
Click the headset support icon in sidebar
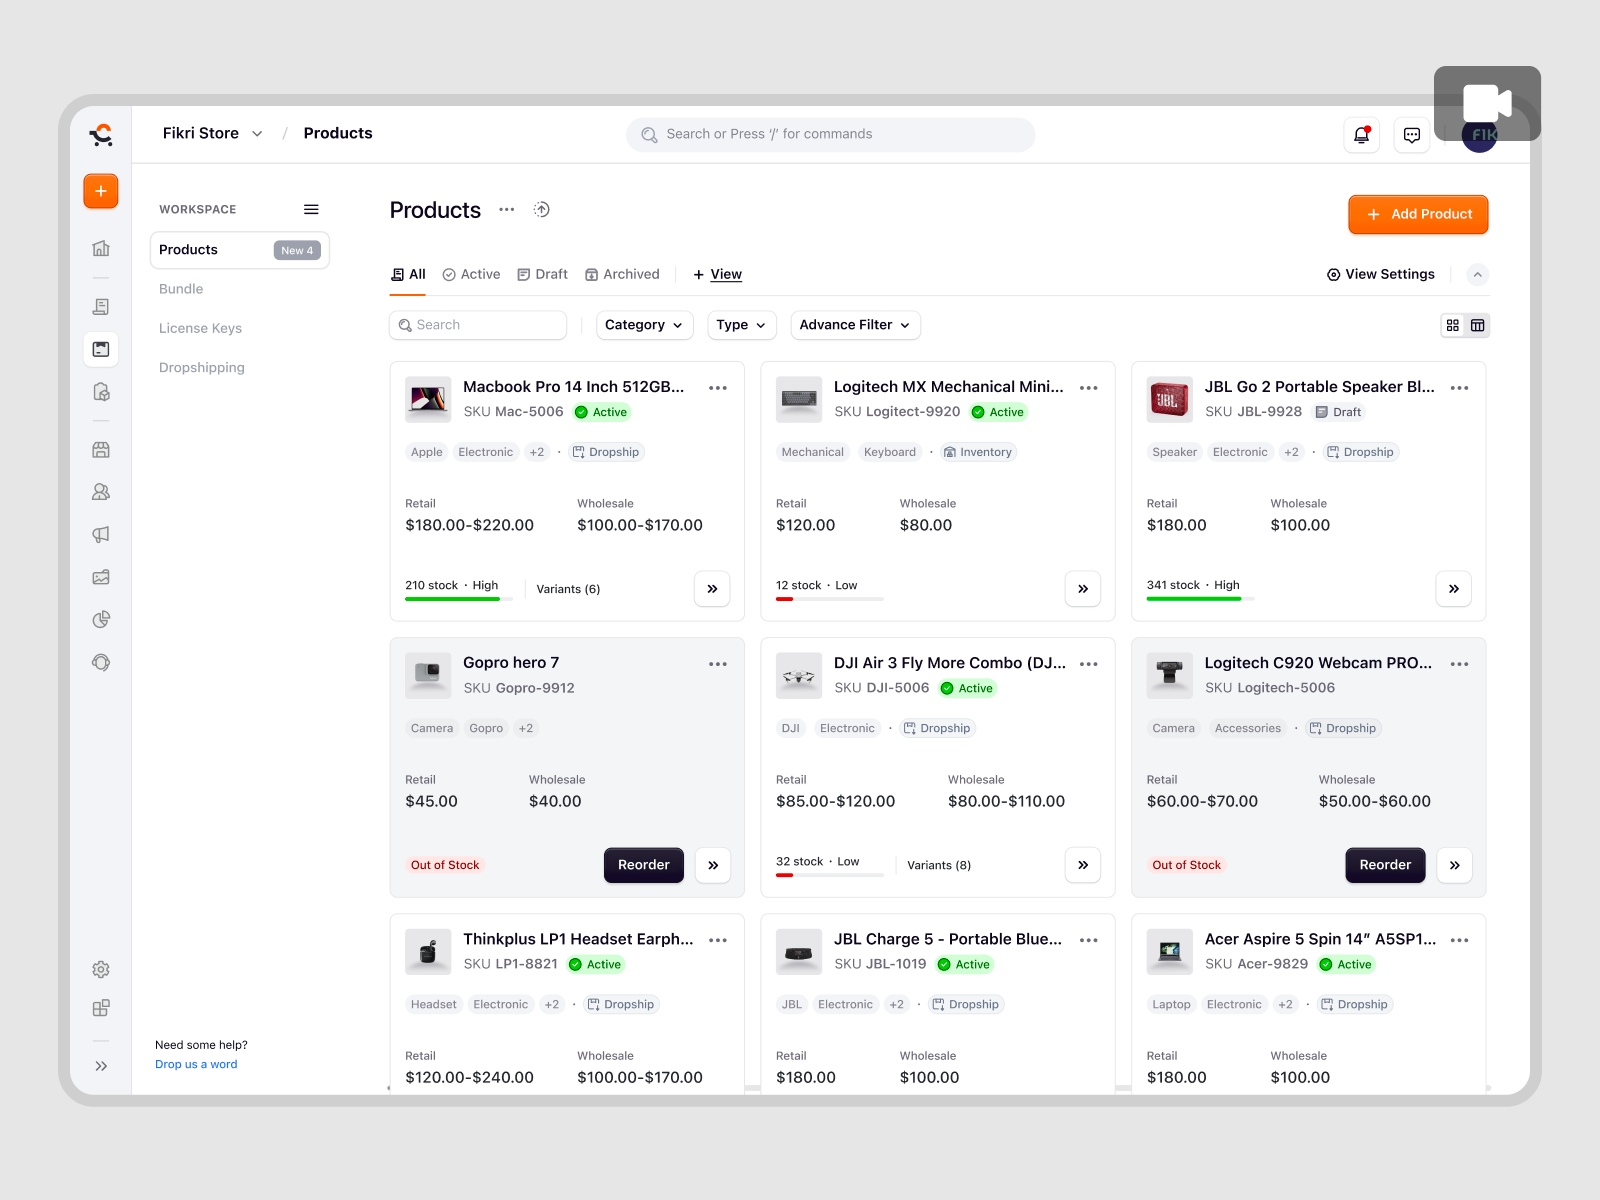[x=100, y=662]
